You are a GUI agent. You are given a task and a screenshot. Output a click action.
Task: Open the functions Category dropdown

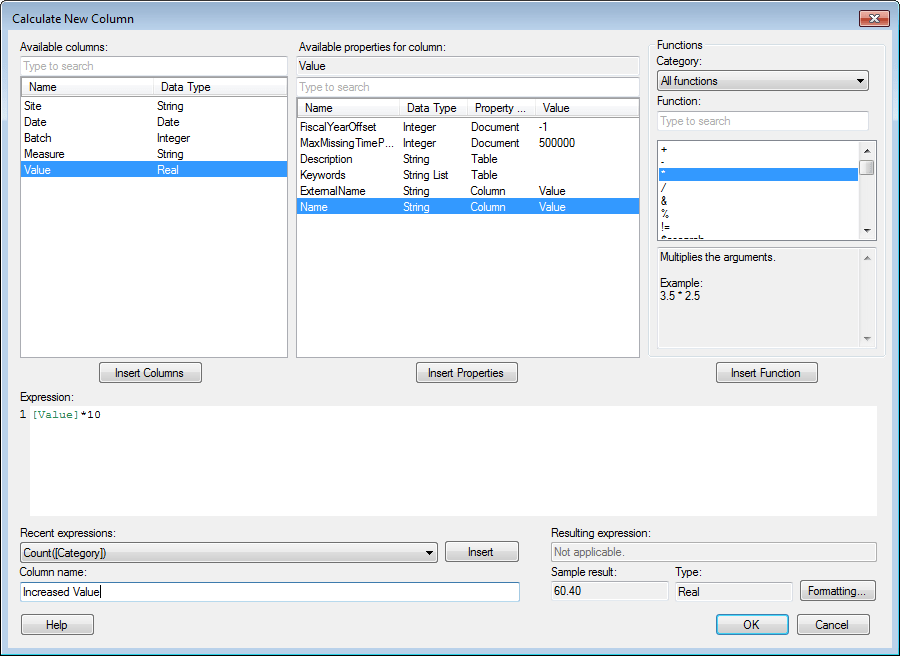[762, 81]
